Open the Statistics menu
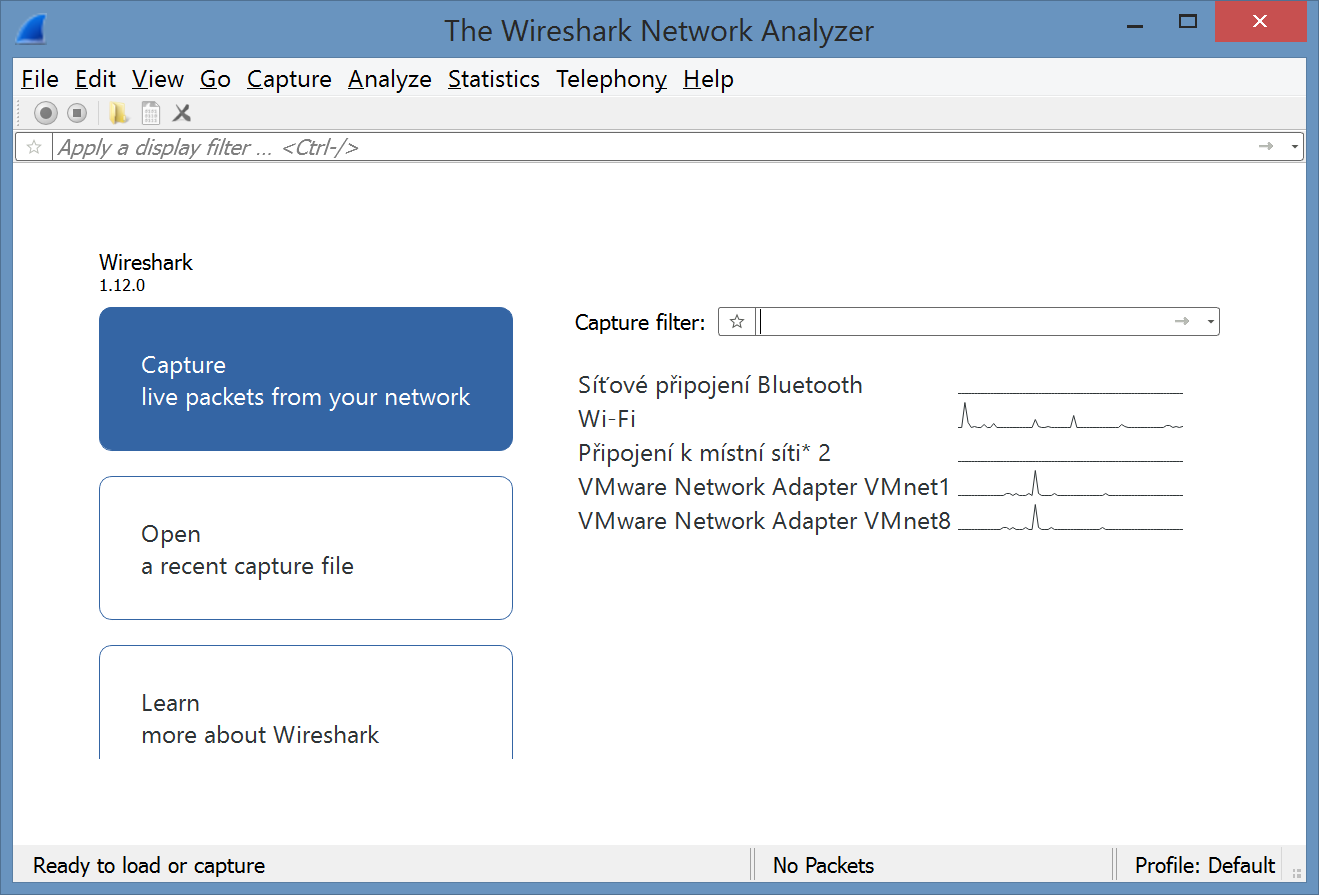Viewport: 1319px width, 895px height. [494, 79]
